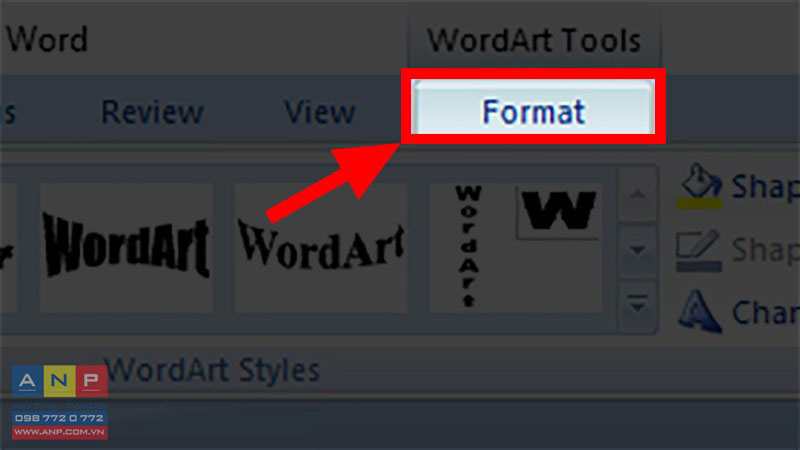
Task: Click the Shape Outline pencil icon
Action: (x=698, y=250)
